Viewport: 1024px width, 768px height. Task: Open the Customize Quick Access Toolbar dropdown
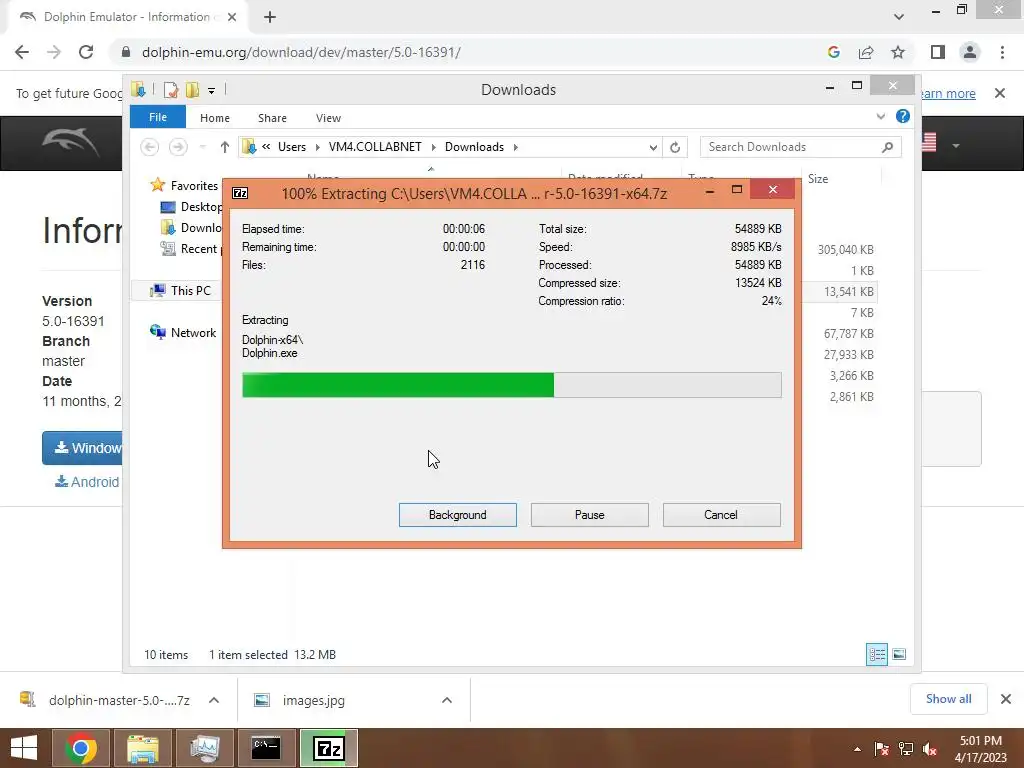click(212, 91)
